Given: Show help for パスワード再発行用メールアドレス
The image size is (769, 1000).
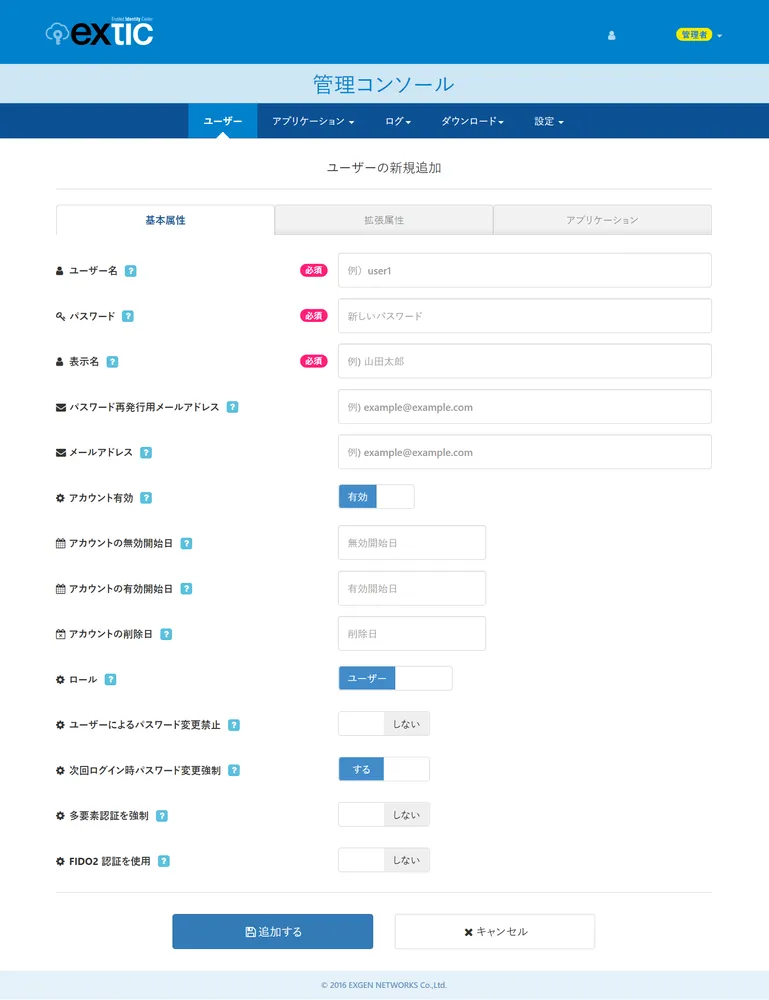Looking at the screenshot, I should click(232, 407).
